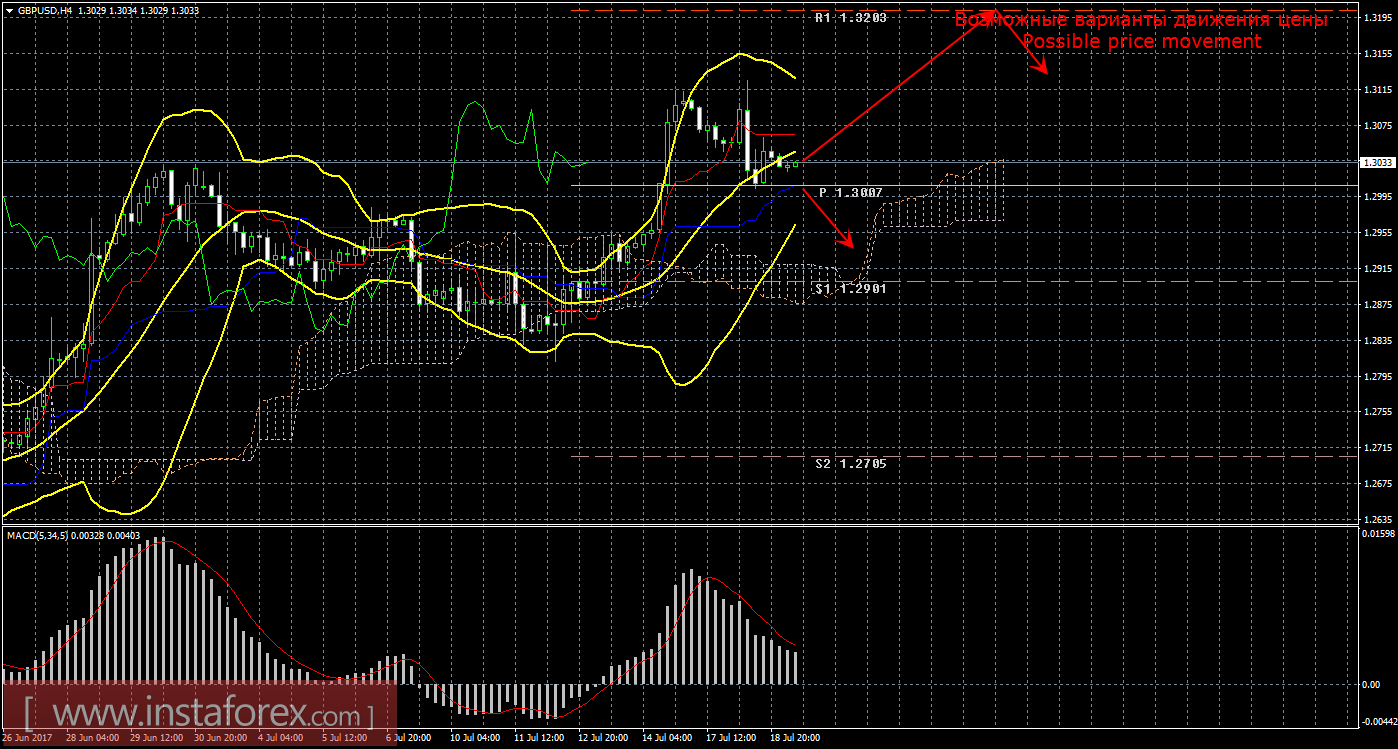Click the 'Possible price movement' annotation text
Image resolution: width=1398 pixels, height=749 pixels.
tap(1141, 42)
